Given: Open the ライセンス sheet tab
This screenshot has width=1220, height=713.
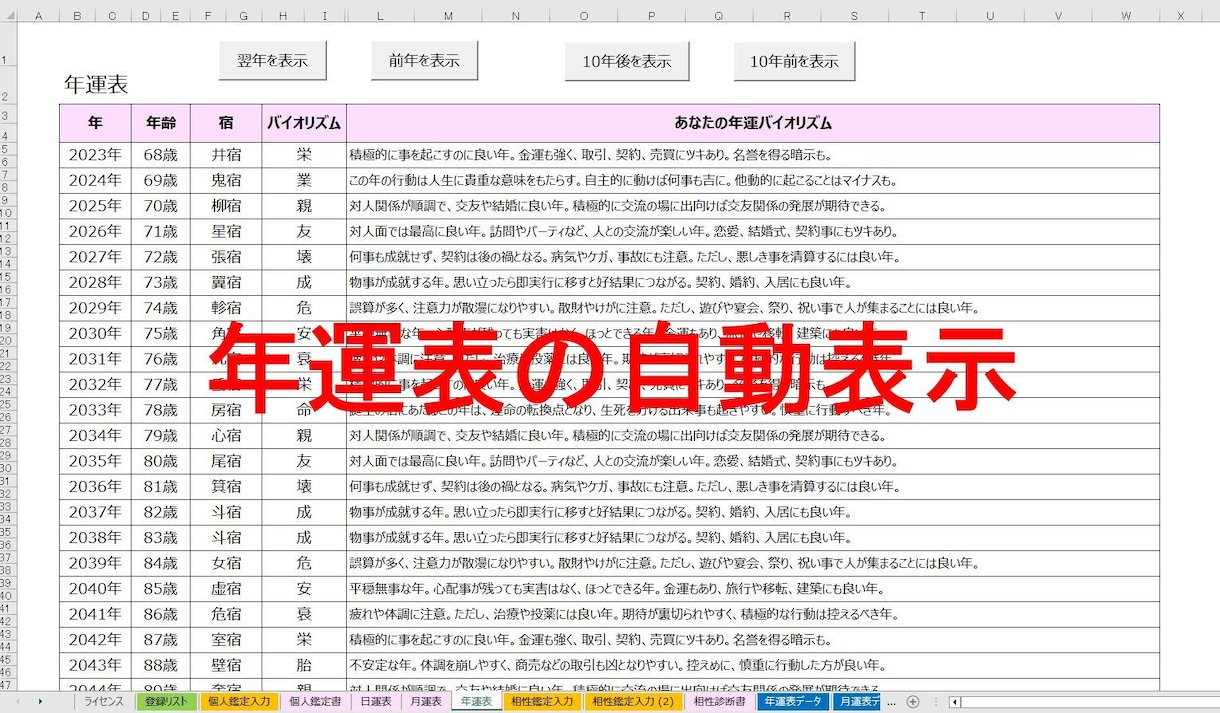Looking at the screenshot, I should point(104,702).
